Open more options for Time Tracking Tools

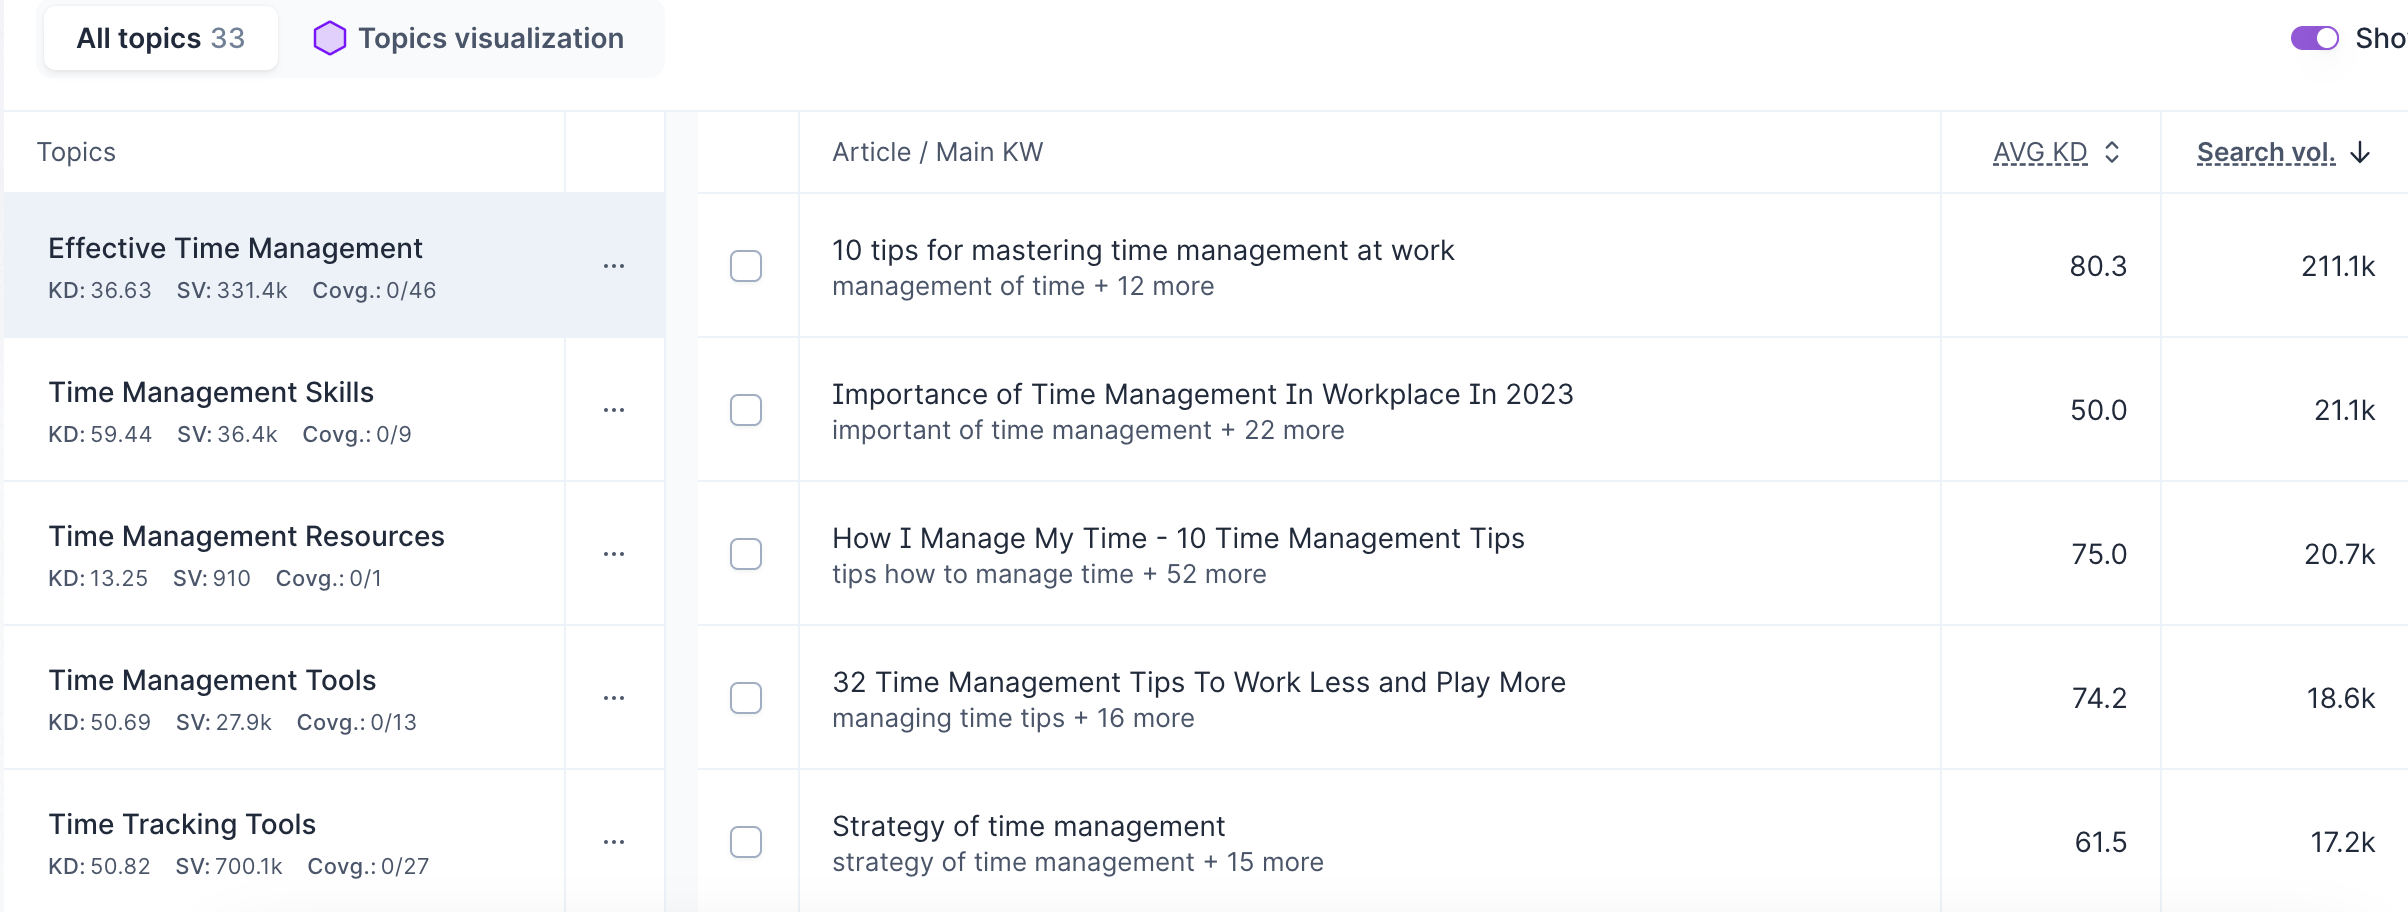click(x=614, y=842)
